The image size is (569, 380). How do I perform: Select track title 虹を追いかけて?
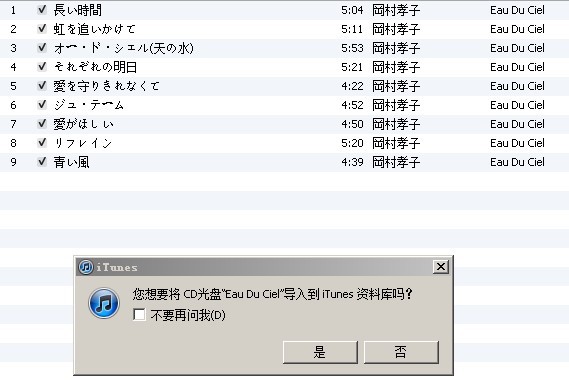click(x=94, y=29)
